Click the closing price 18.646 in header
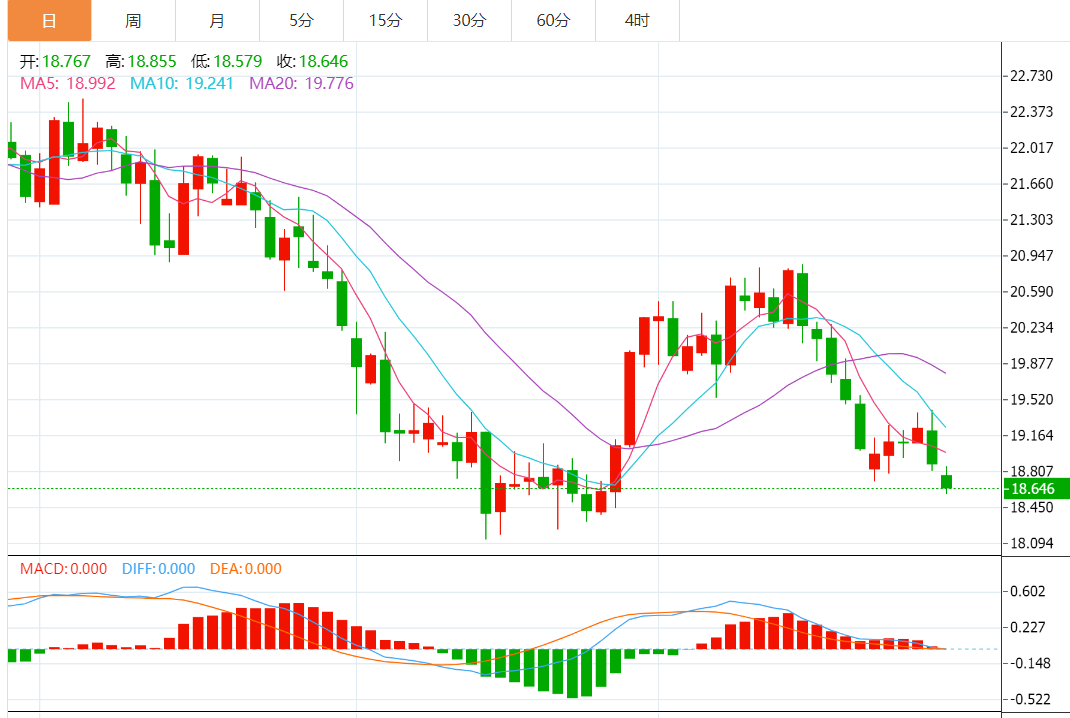Image resolution: width=1070 pixels, height=718 pixels. (323, 61)
